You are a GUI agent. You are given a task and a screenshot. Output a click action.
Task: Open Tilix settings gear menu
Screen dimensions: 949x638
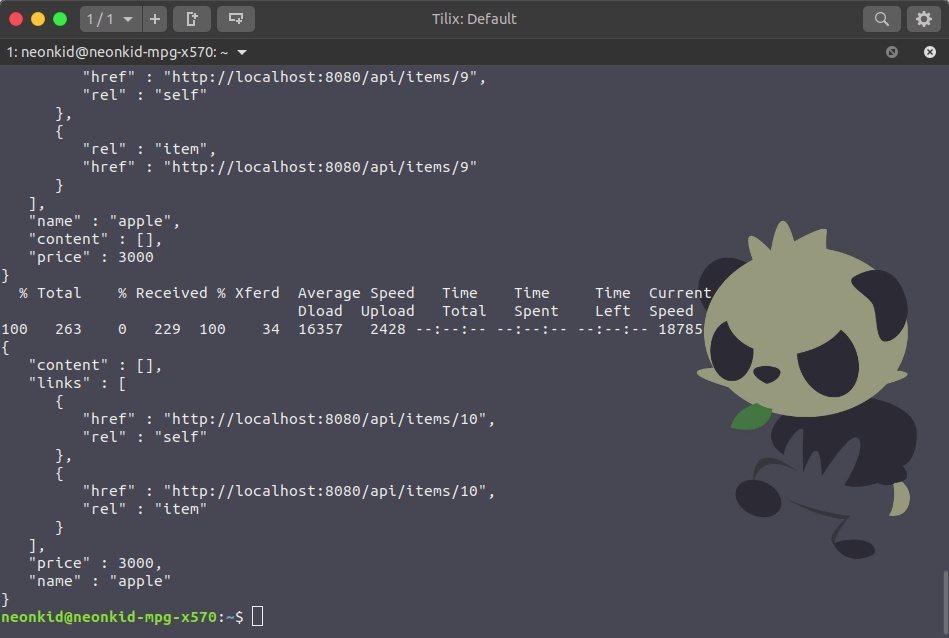pos(924,19)
